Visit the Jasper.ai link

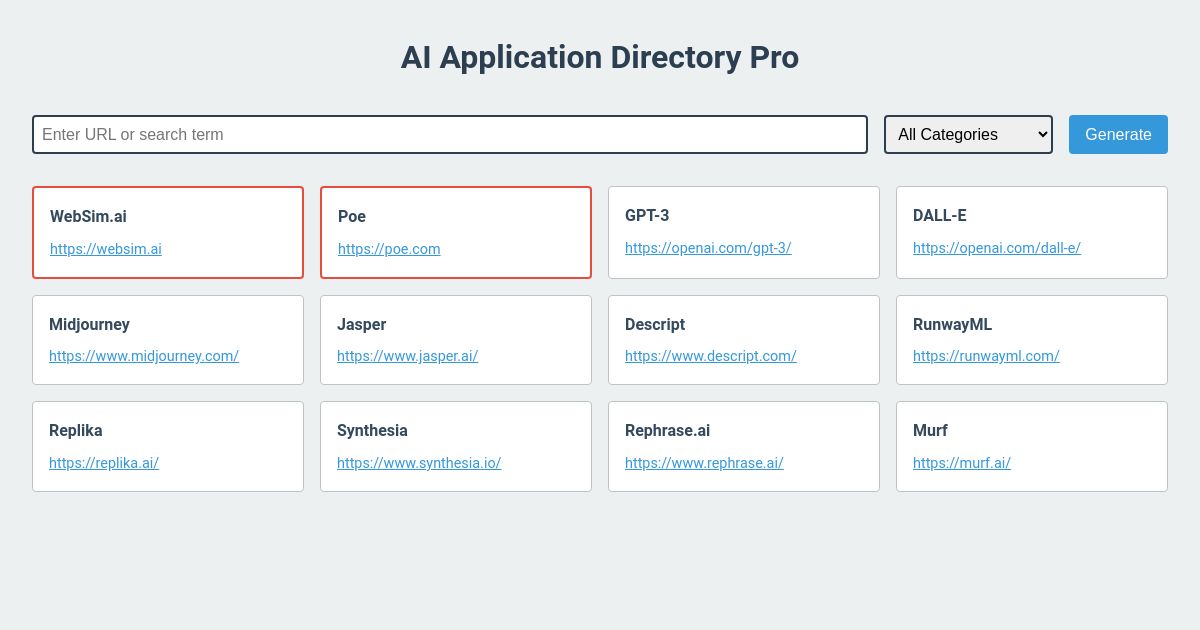coord(407,356)
